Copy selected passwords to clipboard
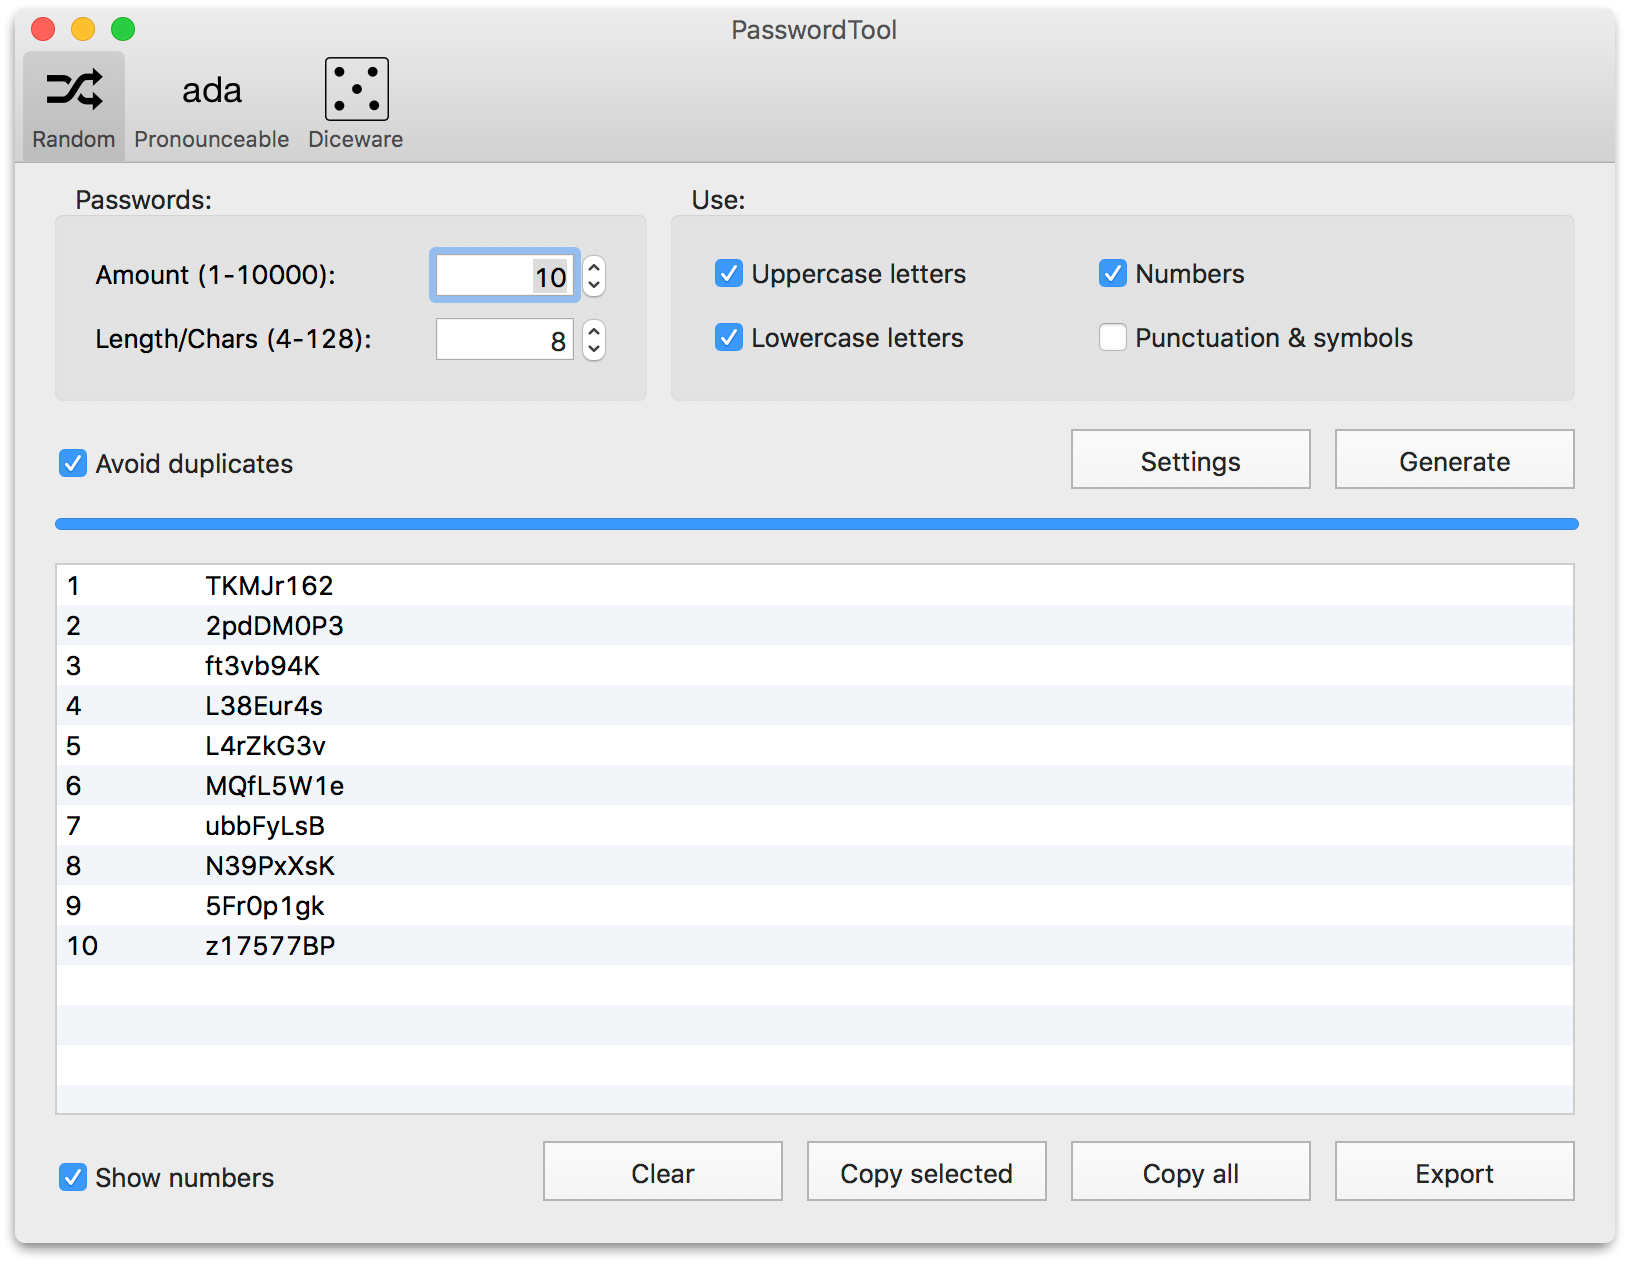The image size is (1630, 1266). [x=925, y=1171]
